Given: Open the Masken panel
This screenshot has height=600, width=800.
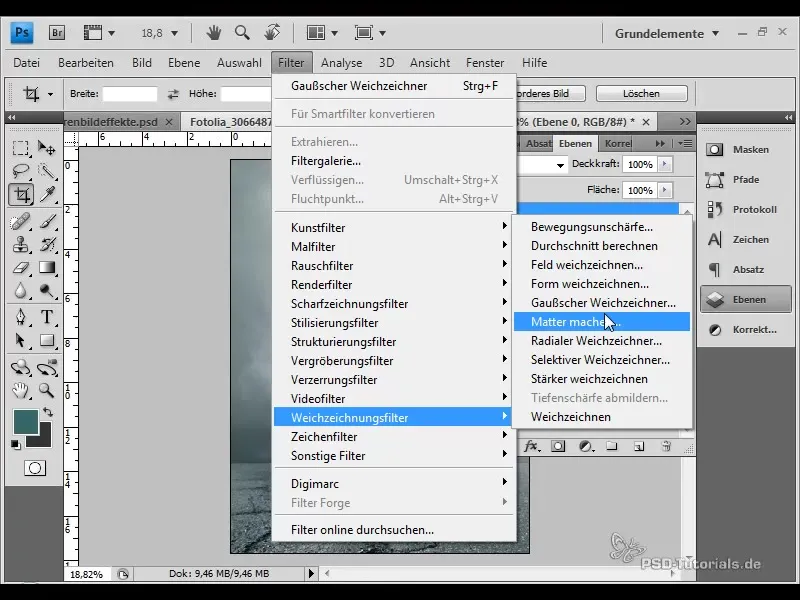Looking at the screenshot, I should 745,149.
